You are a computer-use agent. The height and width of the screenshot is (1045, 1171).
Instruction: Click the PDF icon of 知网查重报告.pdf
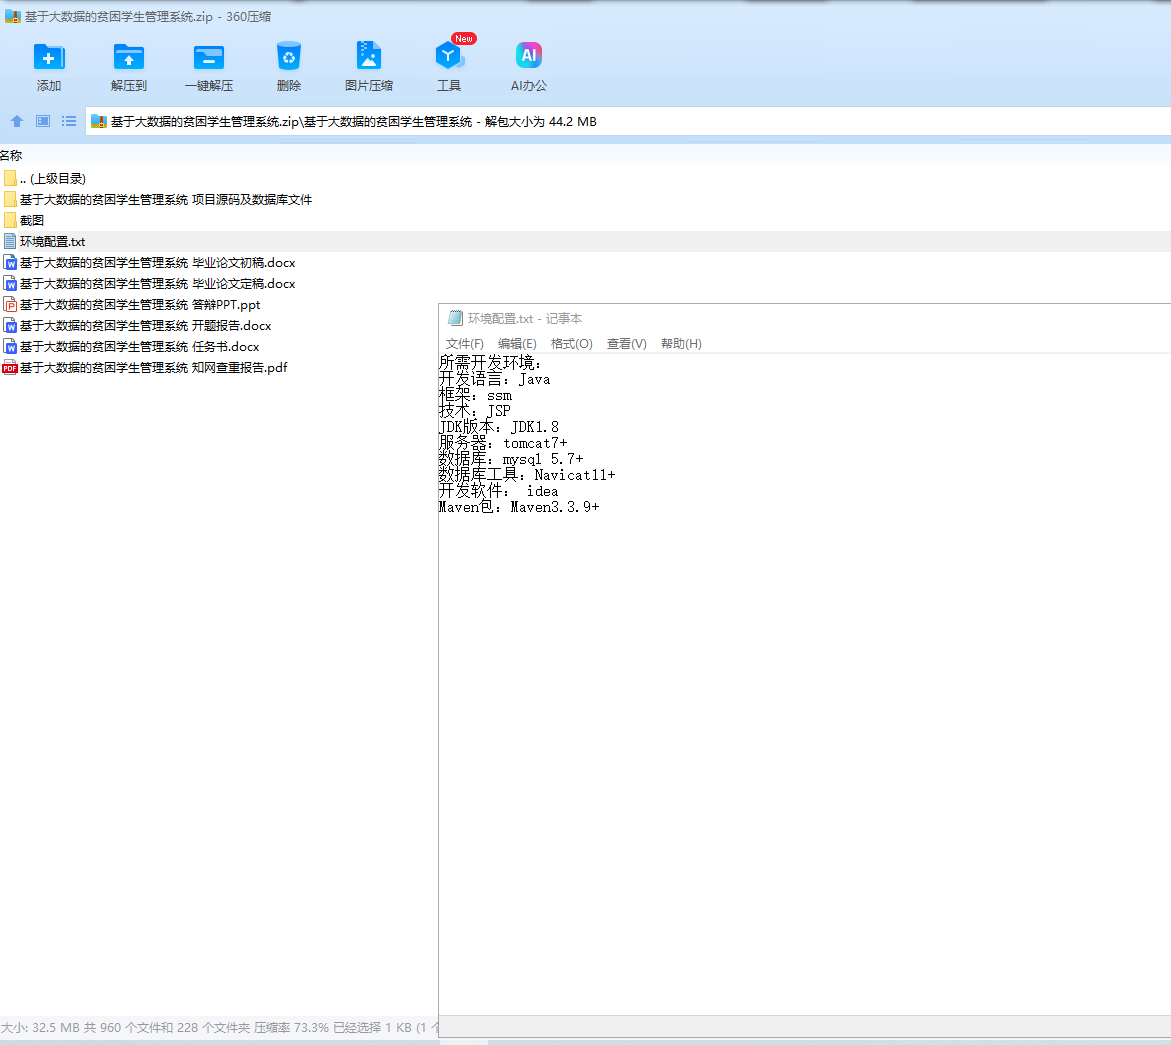point(10,368)
